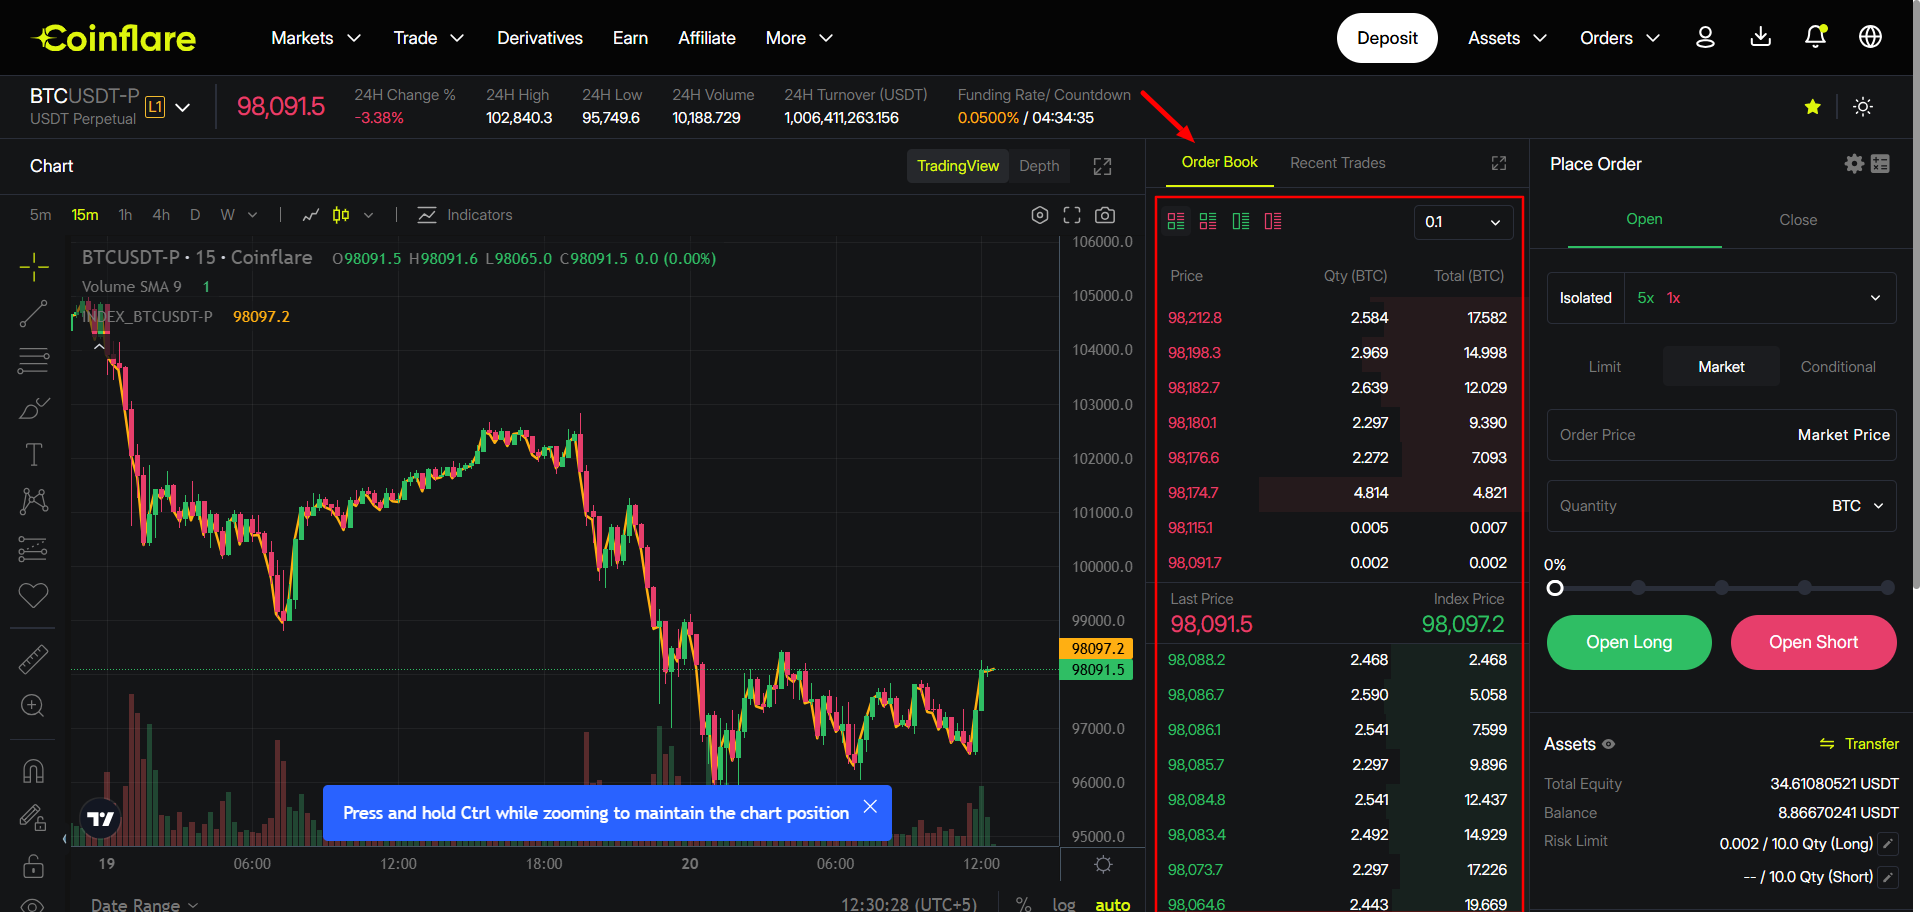The width and height of the screenshot is (1920, 912).
Task: Click the quantity percentage slider handle
Action: coord(1555,588)
